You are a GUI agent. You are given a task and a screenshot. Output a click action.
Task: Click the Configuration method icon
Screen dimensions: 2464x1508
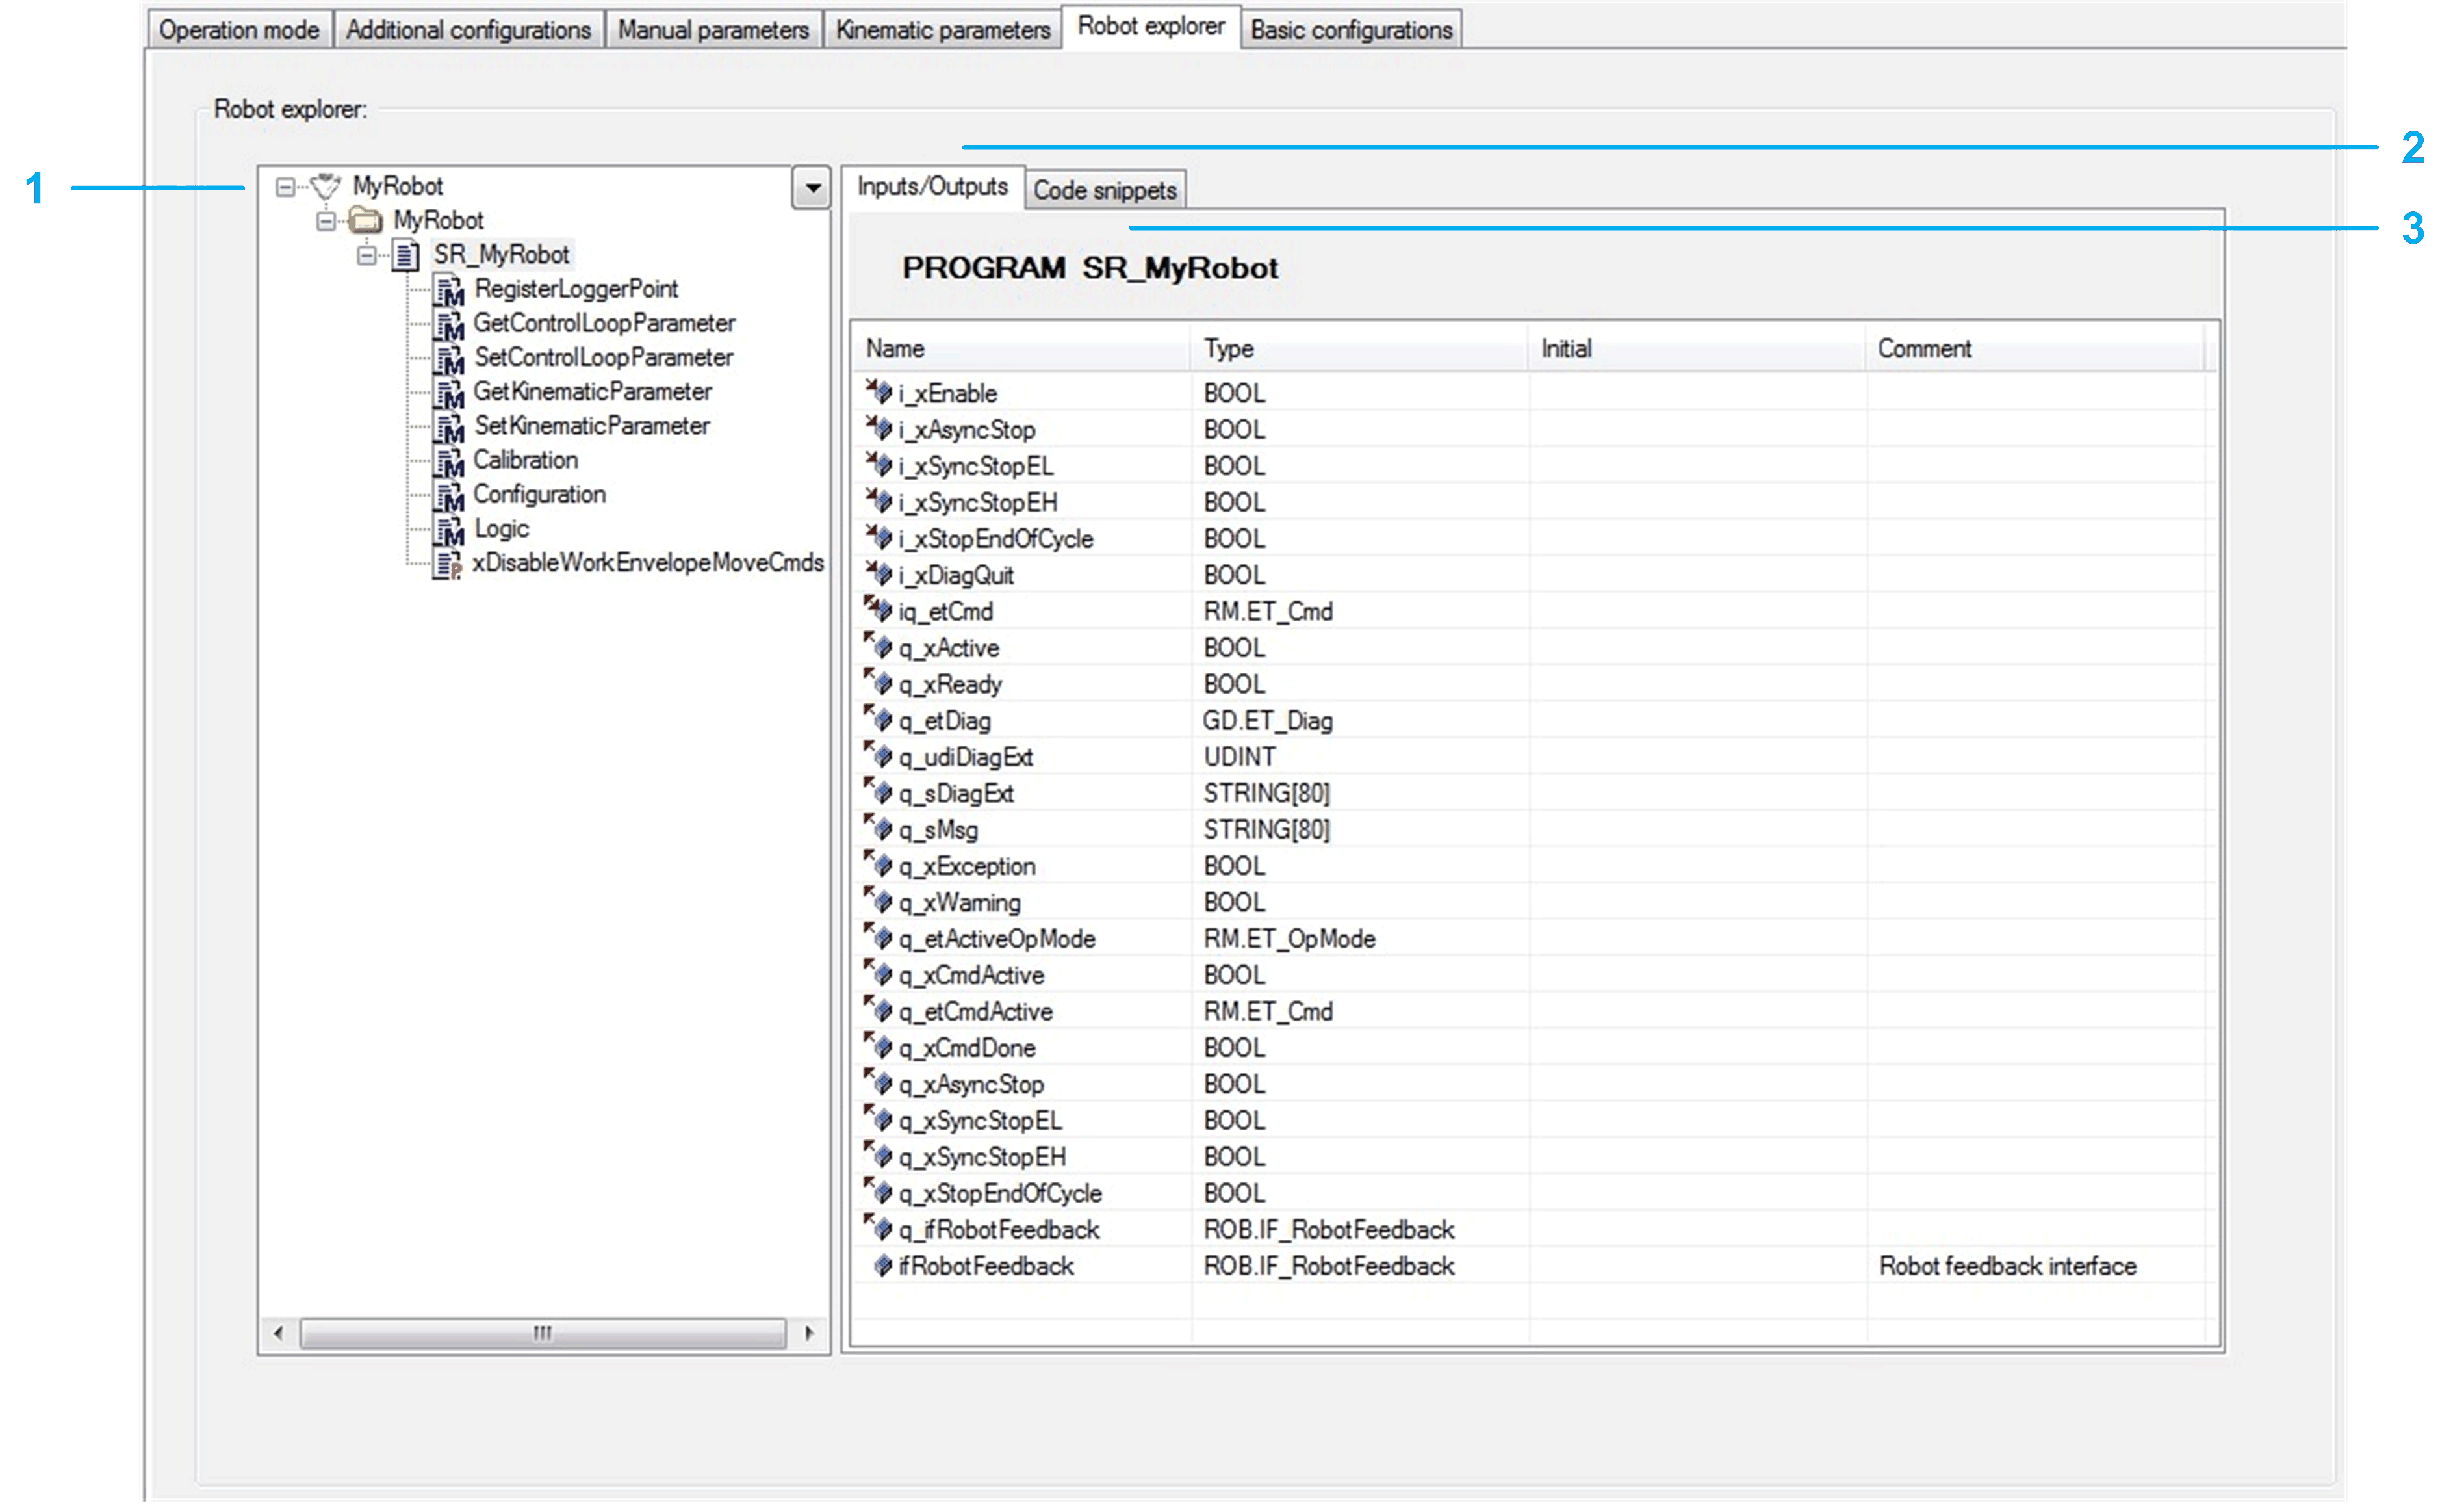(x=449, y=495)
